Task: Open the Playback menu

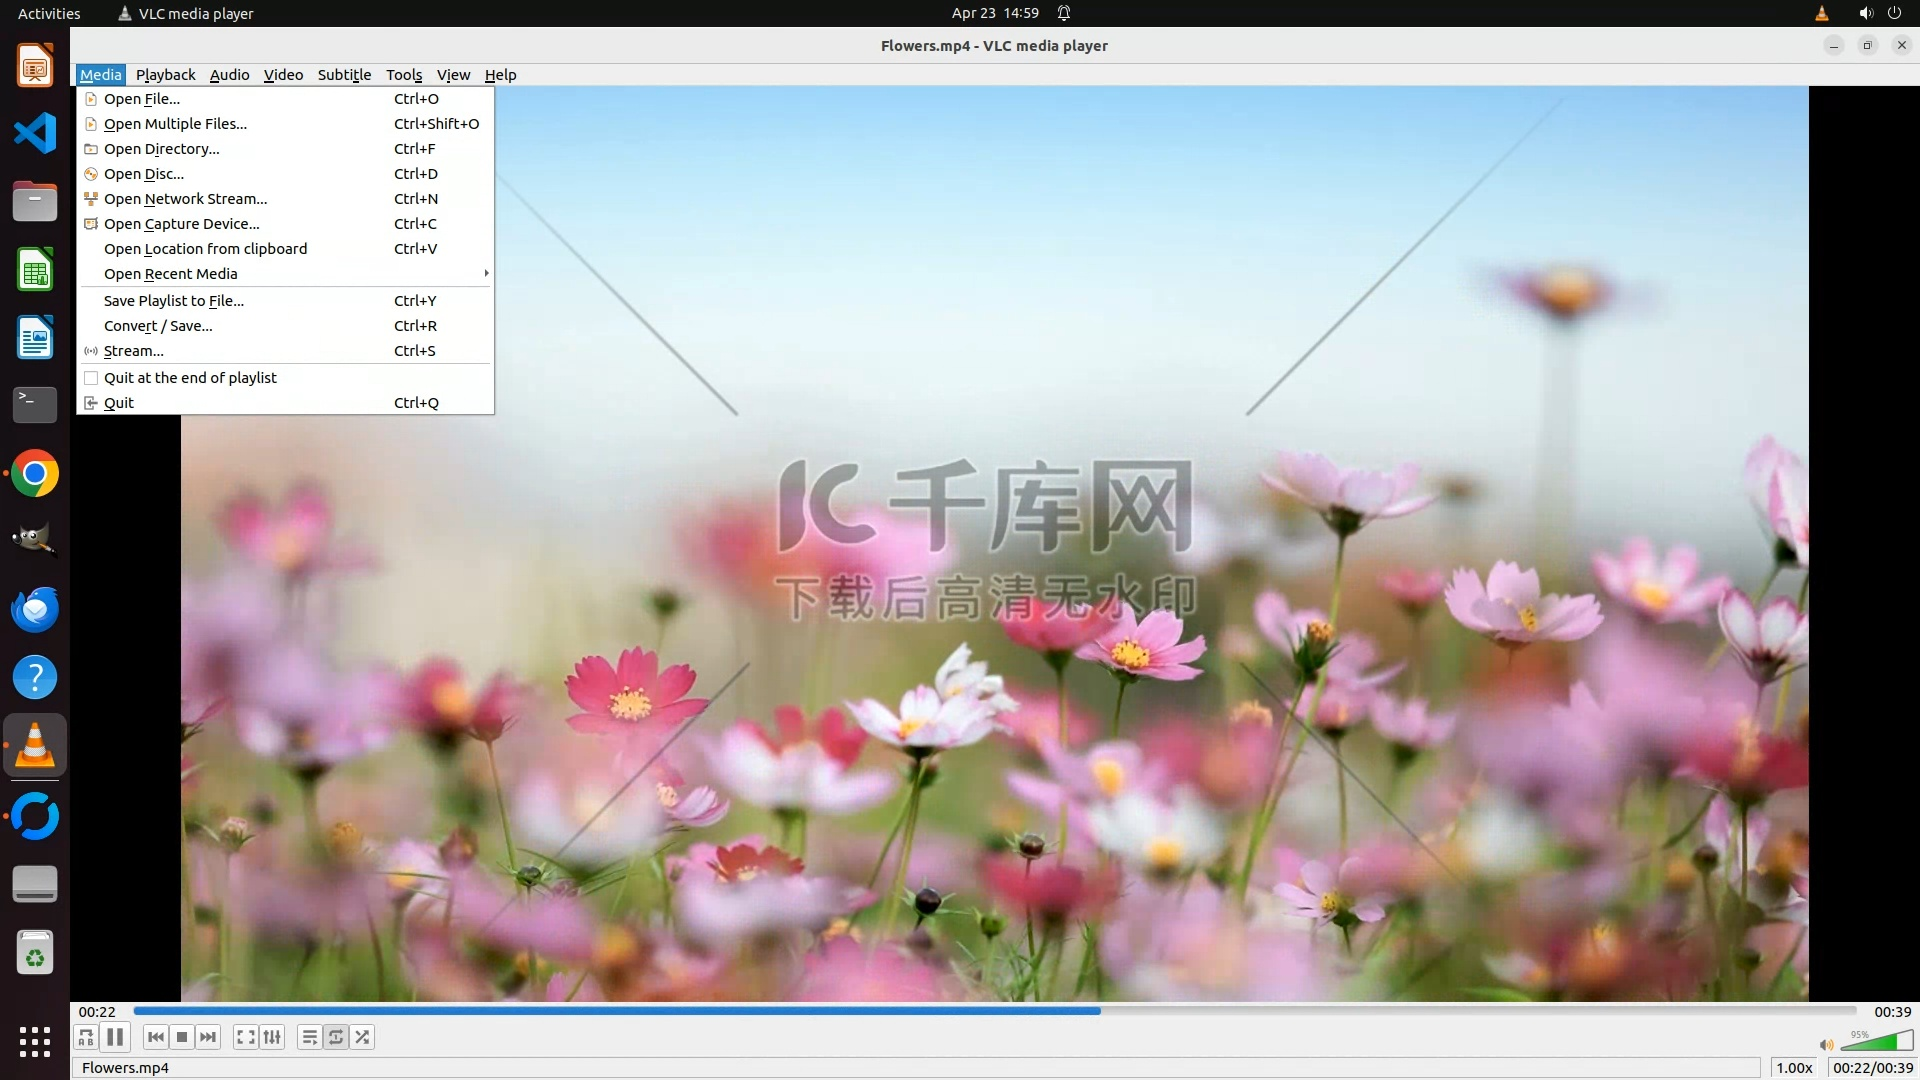Action: pos(166,75)
